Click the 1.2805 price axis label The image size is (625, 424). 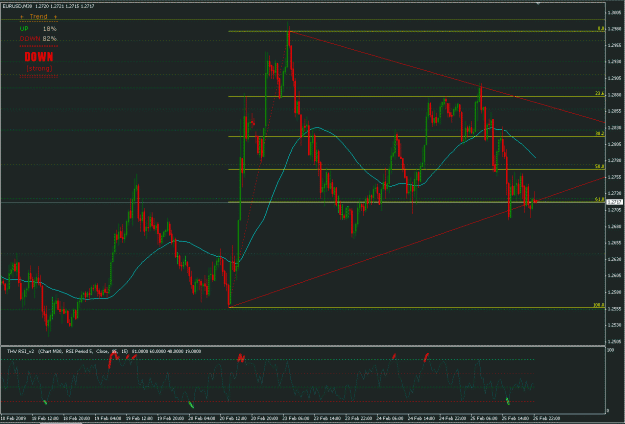tap(614, 144)
